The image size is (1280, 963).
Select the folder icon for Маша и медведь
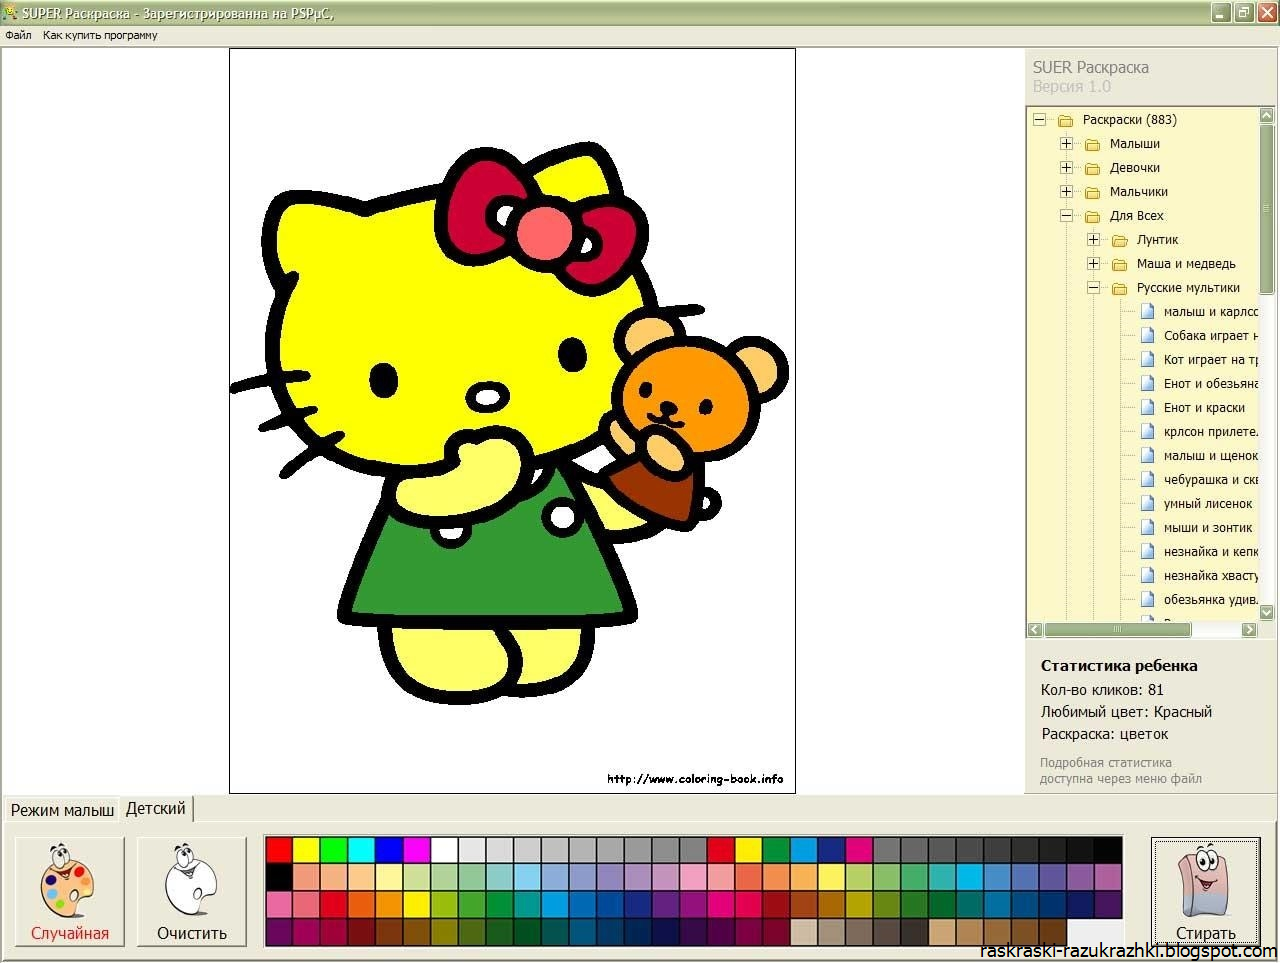tap(1120, 264)
